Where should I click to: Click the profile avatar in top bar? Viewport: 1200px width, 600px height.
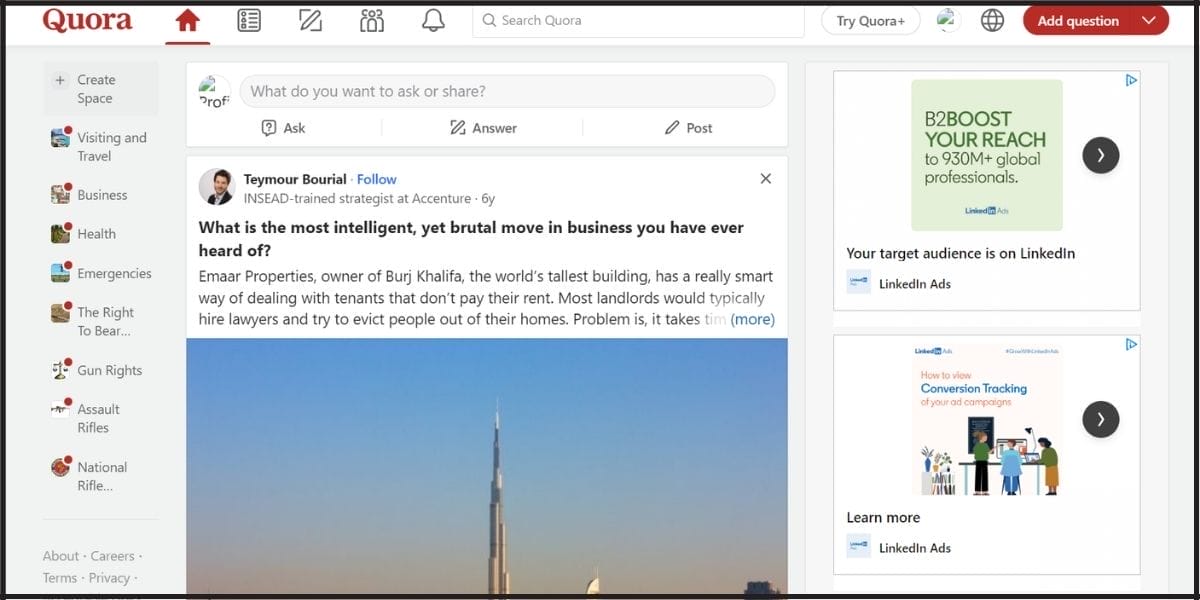coord(947,21)
